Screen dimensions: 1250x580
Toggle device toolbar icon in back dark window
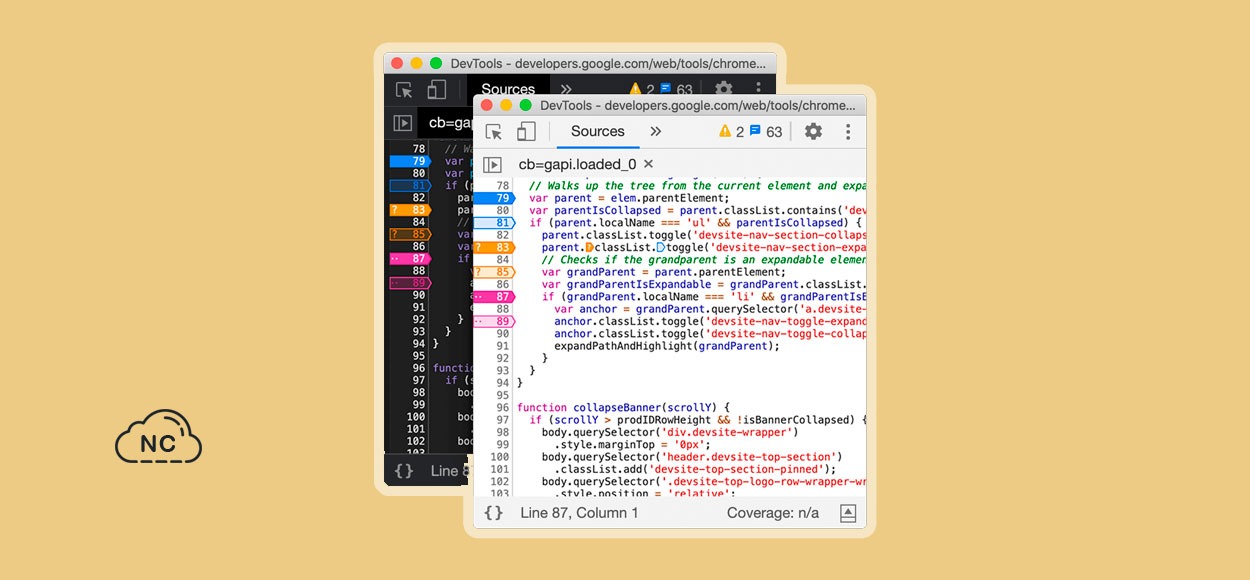pos(436,90)
